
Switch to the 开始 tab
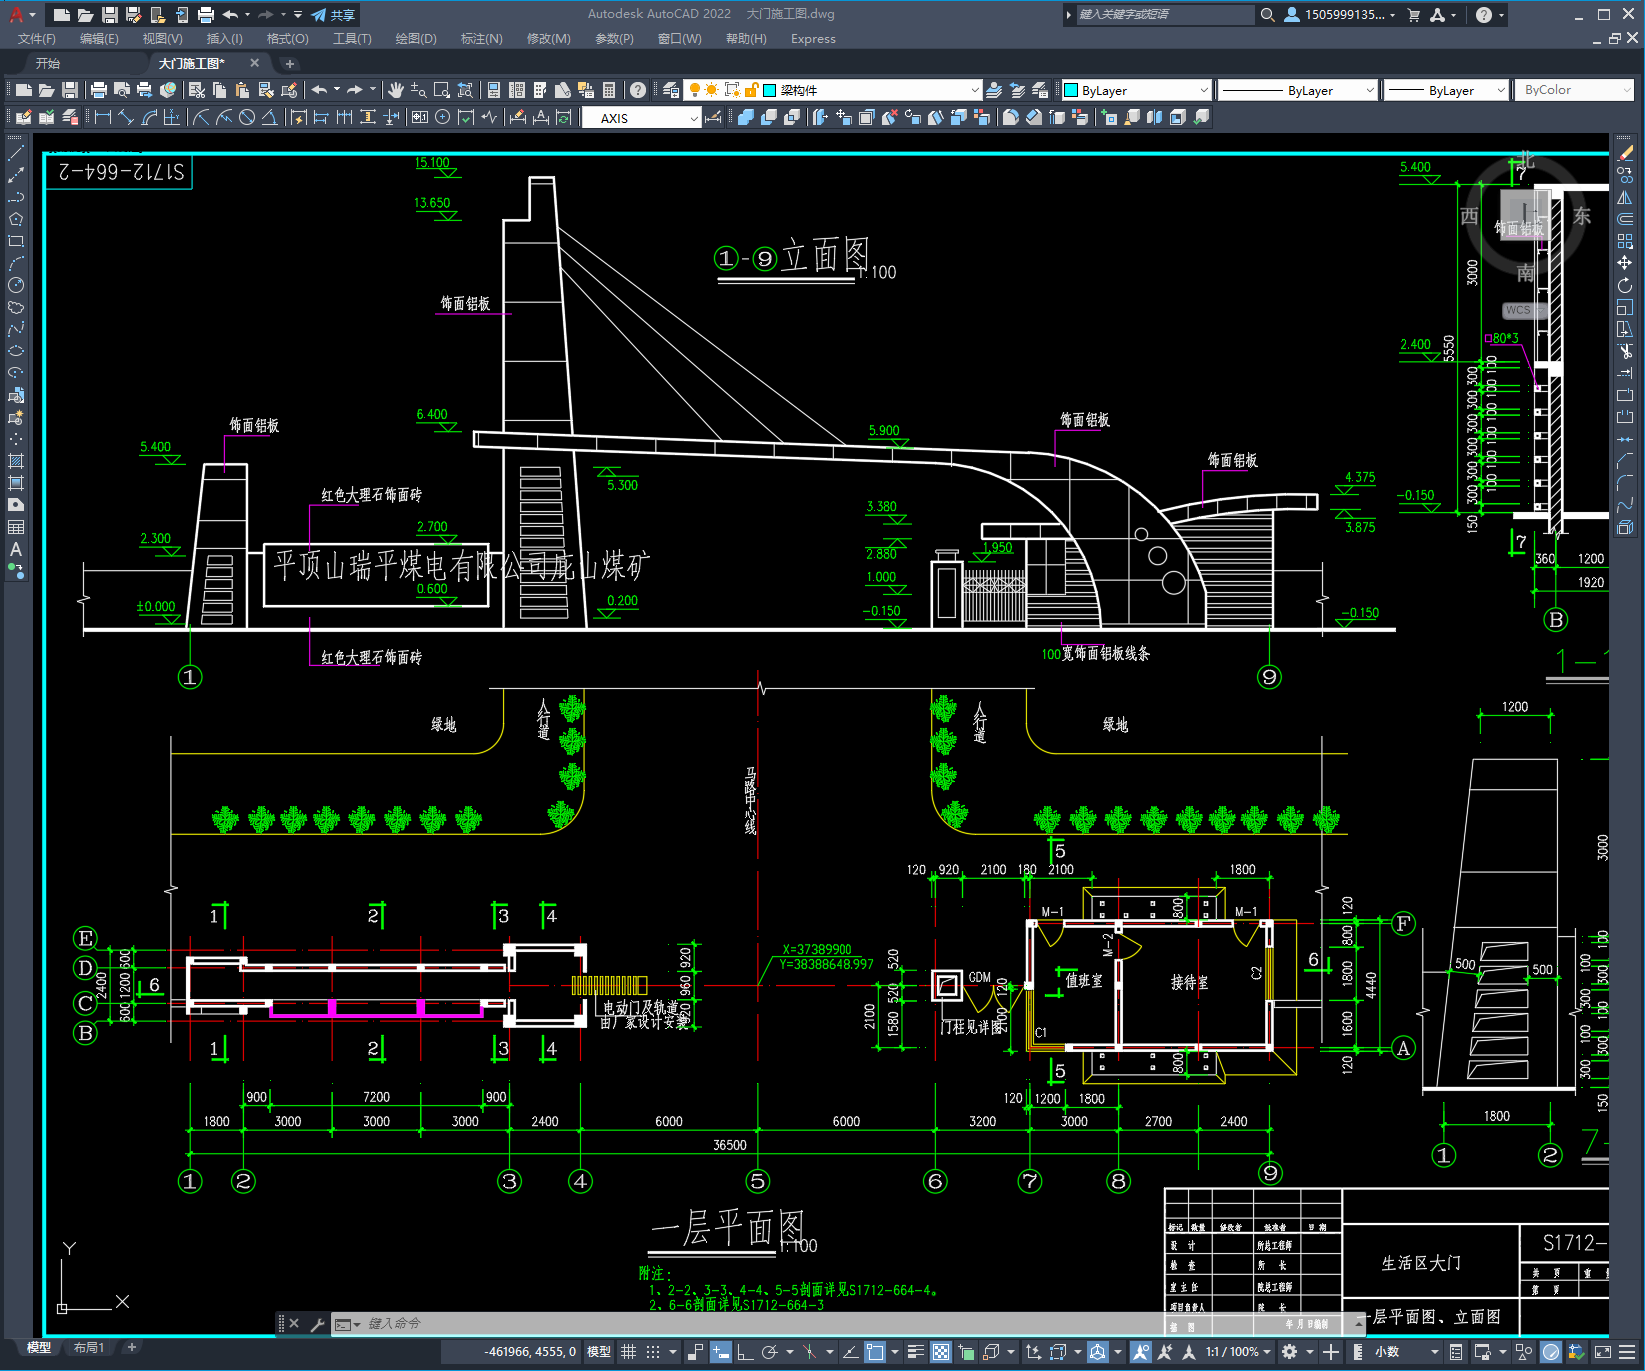(48, 63)
